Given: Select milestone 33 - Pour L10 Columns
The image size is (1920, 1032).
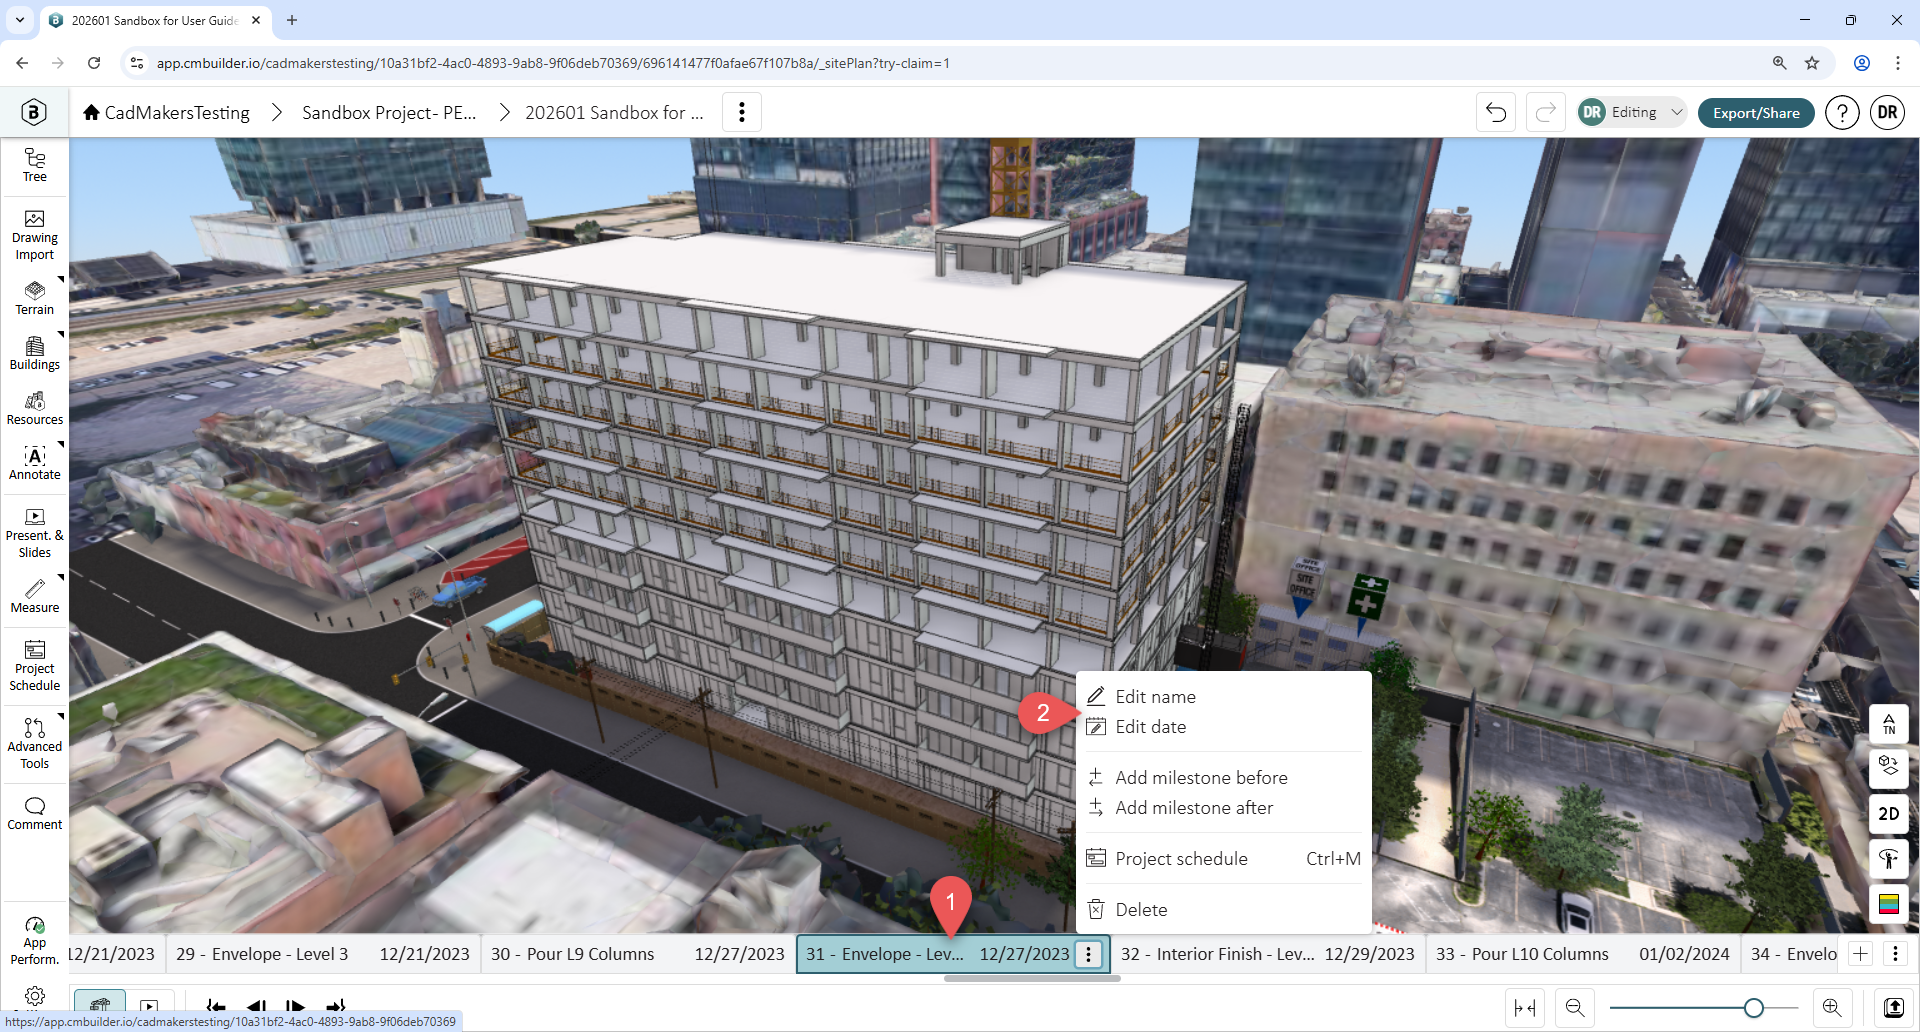Looking at the screenshot, I should tap(1583, 954).
